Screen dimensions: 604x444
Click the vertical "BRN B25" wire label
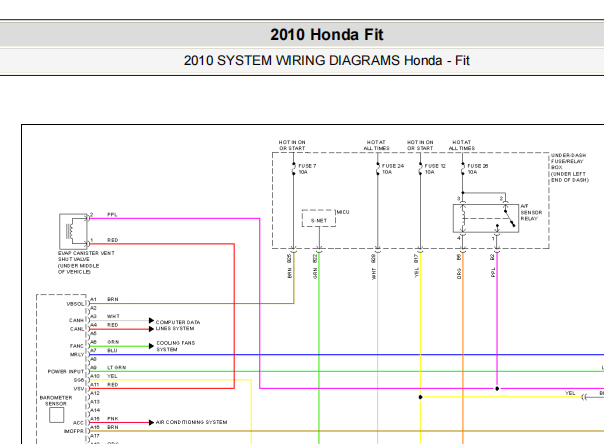click(289, 266)
